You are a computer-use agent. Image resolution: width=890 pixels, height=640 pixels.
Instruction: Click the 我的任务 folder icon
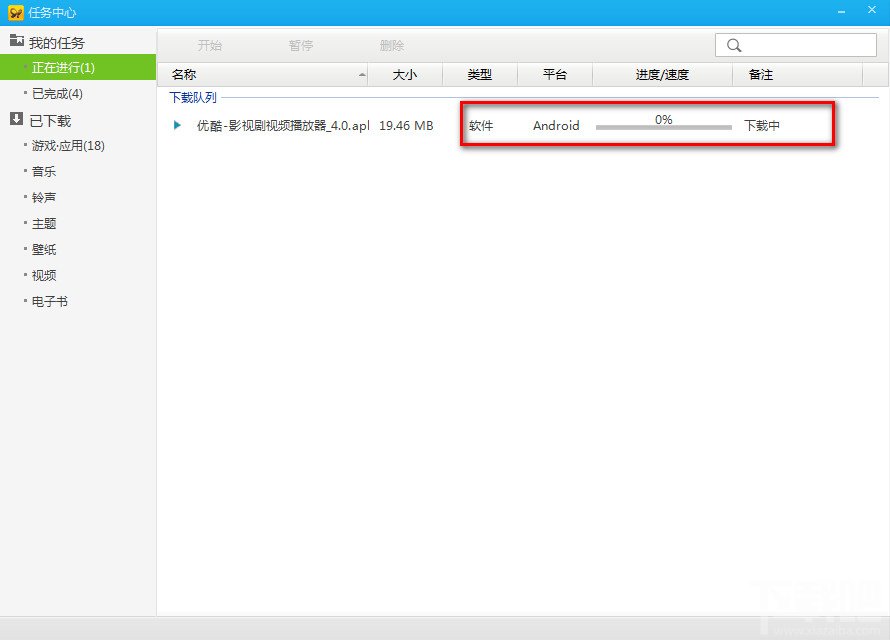point(16,40)
